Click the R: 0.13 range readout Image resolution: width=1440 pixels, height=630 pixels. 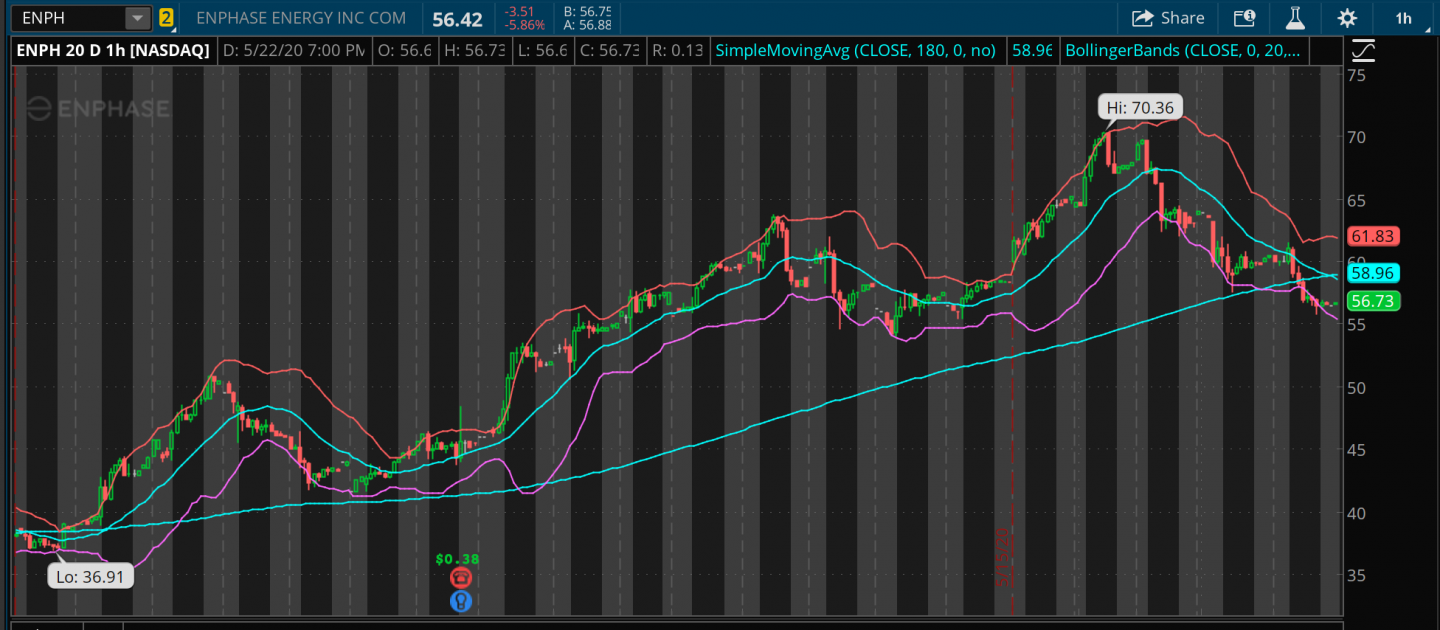pos(677,50)
